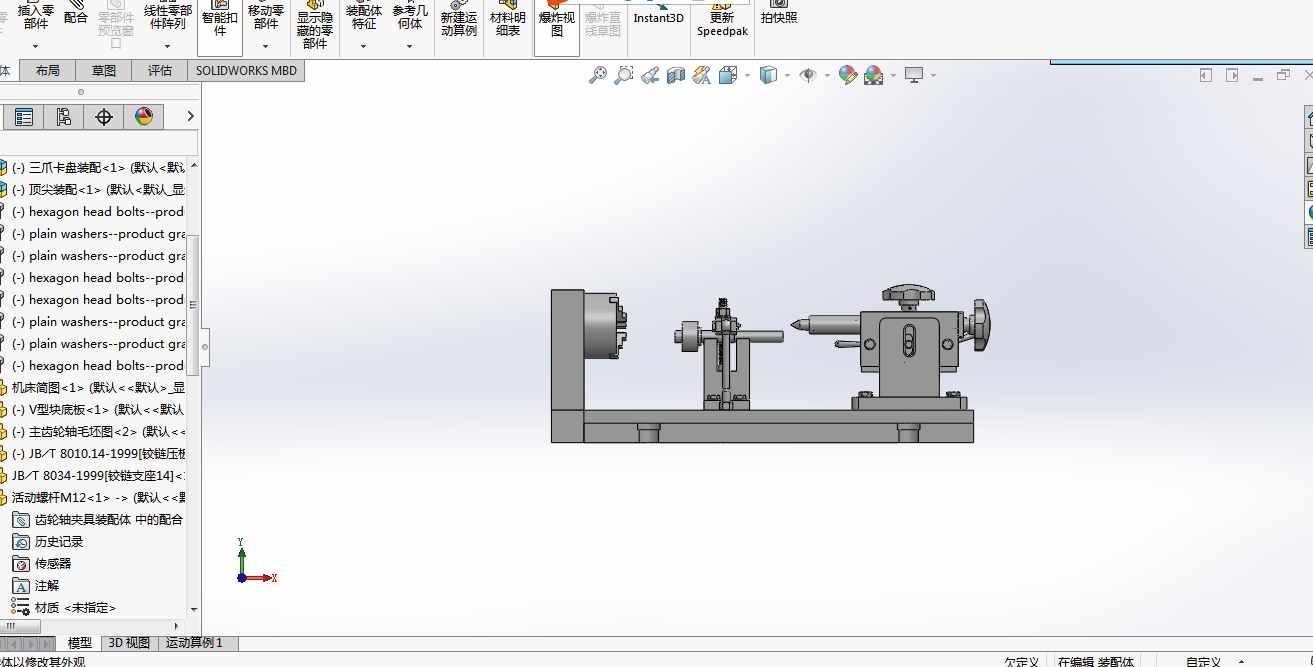
Task: Switch to the 评估 ribbon tab
Action: [x=160, y=70]
